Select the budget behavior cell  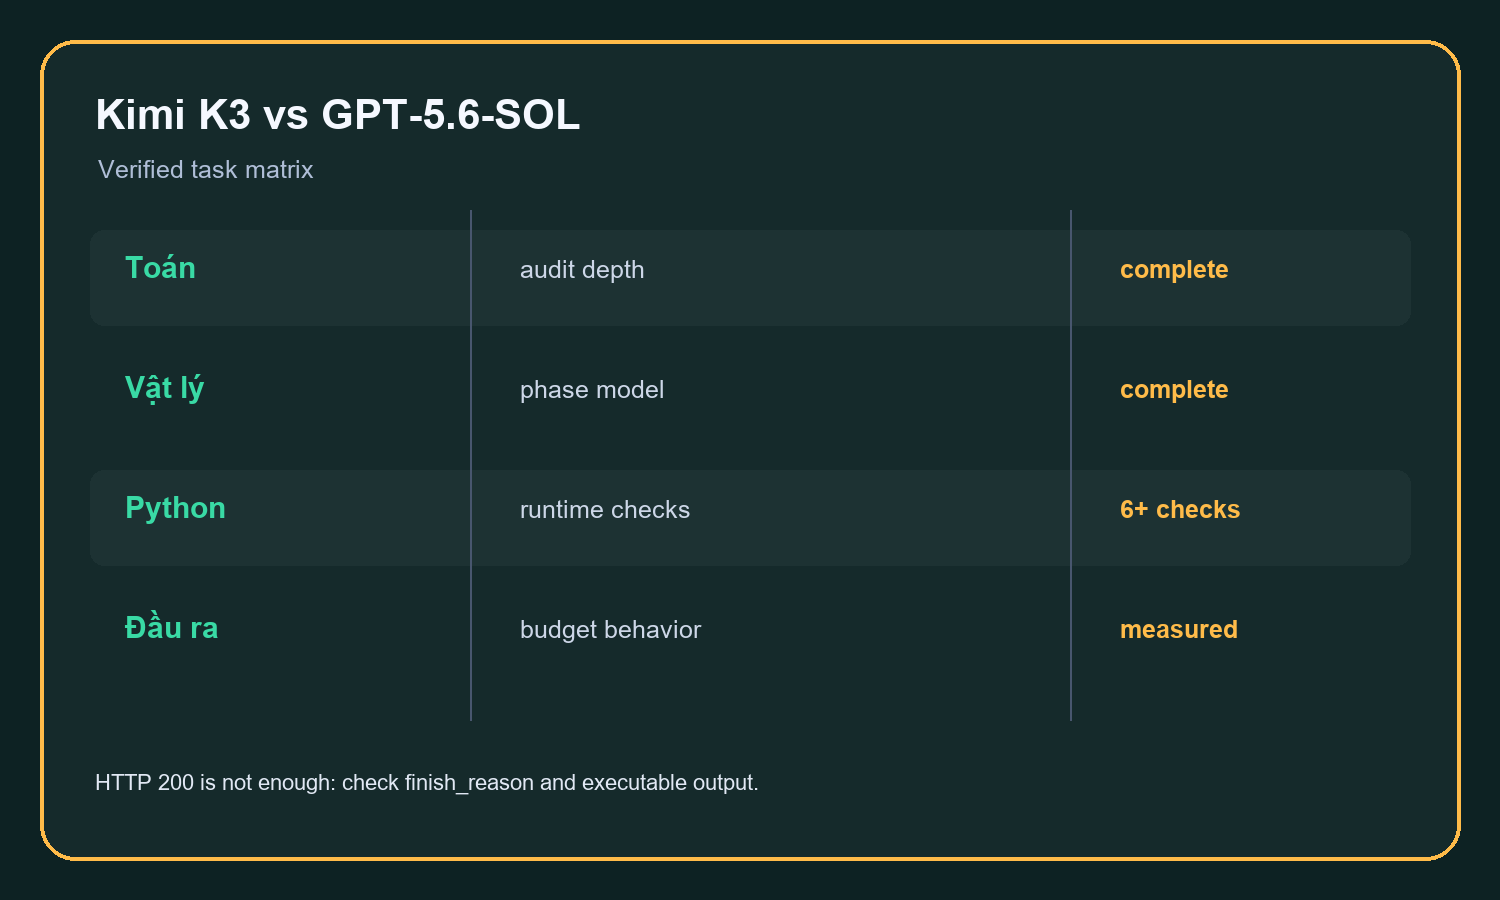click(x=611, y=630)
